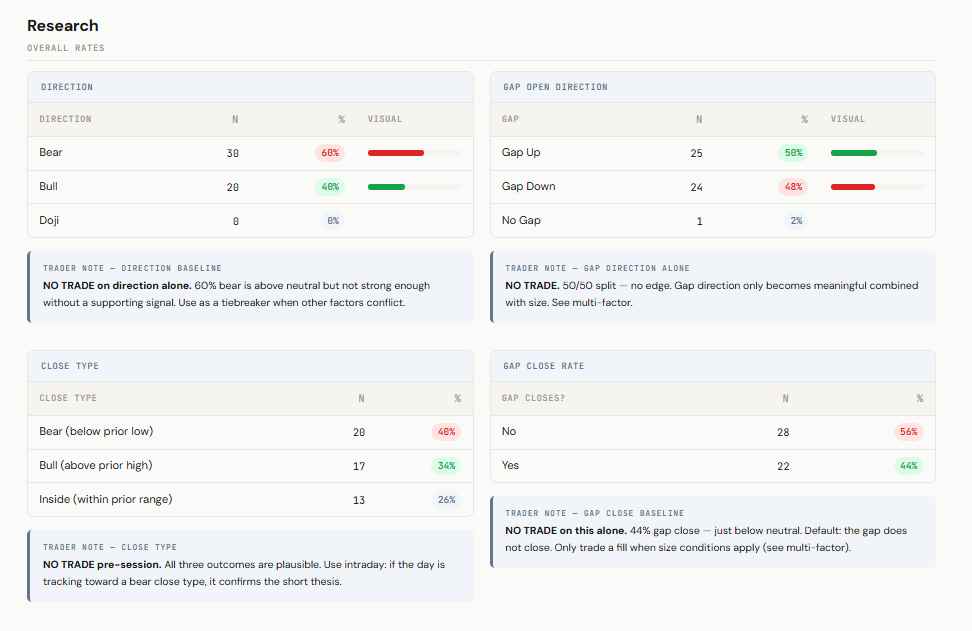Viewport: 972px width, 631px height.
Task: Click the Research page heading
Action: (x=63, y=26)
